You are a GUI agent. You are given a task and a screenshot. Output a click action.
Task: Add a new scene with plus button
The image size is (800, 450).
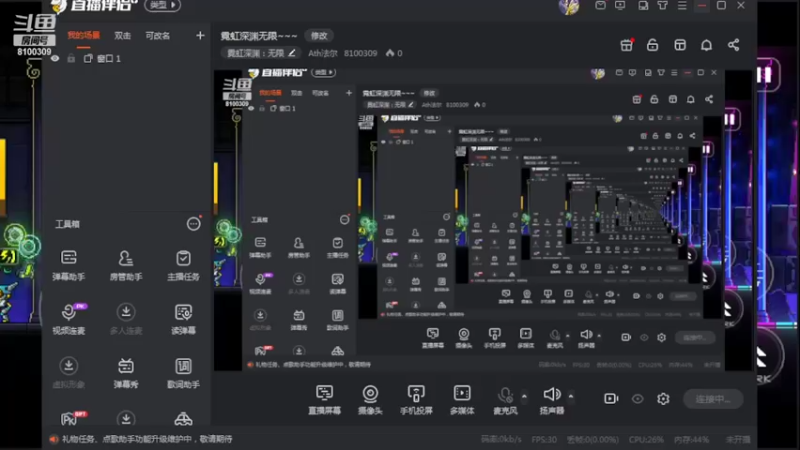[x=200, y=35]
